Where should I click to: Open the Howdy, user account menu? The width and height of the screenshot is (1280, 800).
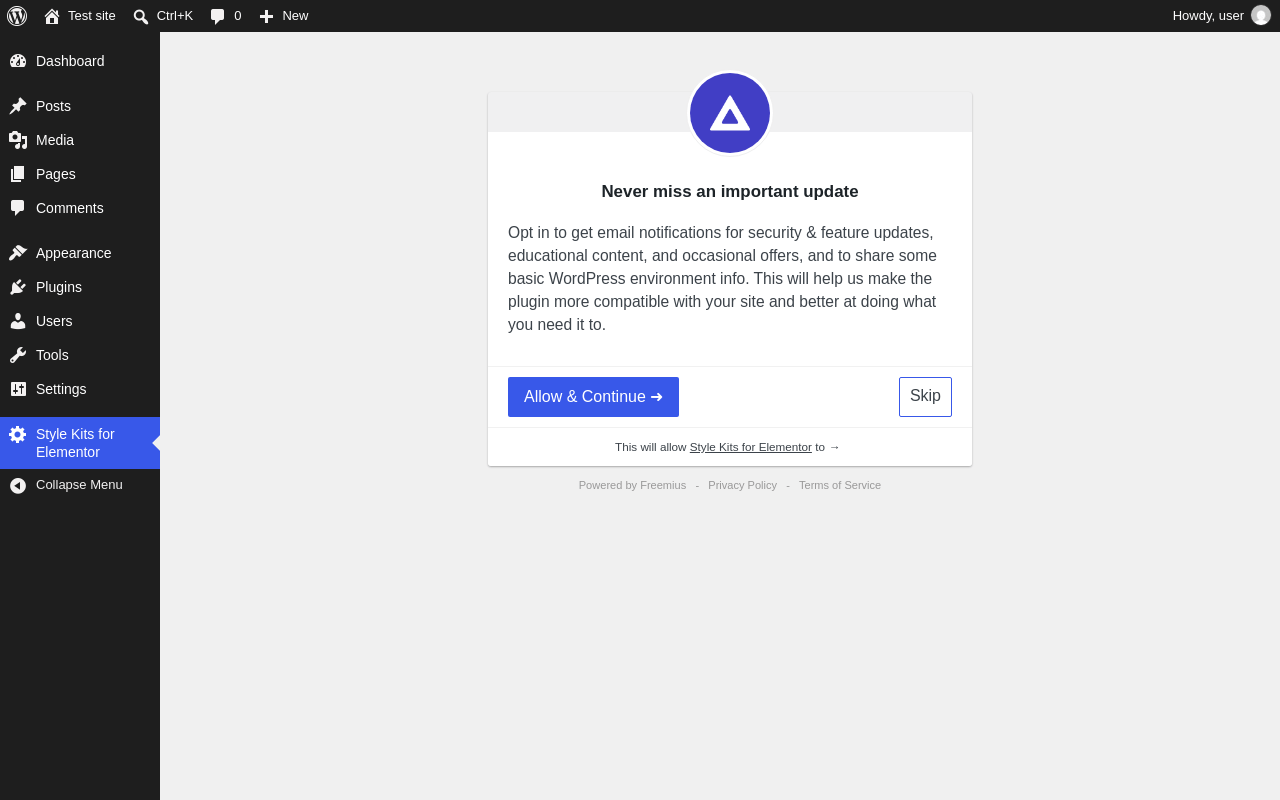point(1221,16)
